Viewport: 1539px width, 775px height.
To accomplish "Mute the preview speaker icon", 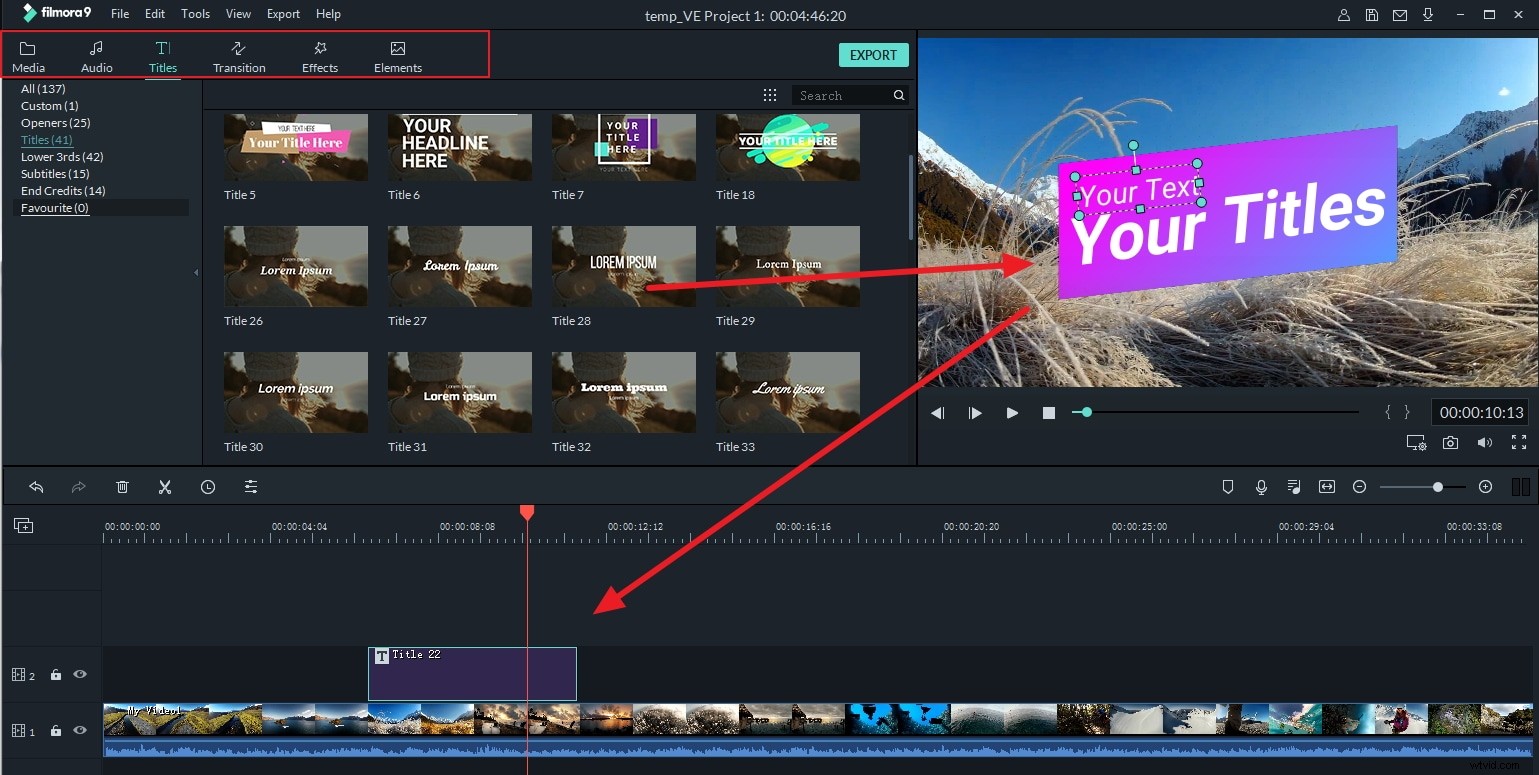I will click(1484, 442).
